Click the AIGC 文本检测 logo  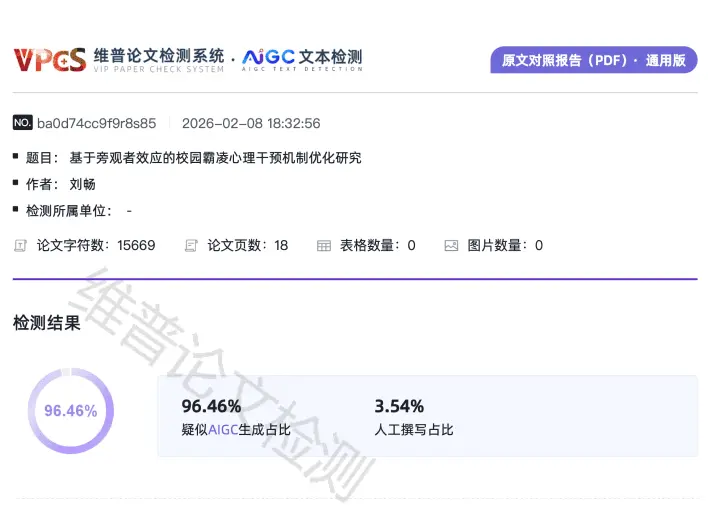303,60
